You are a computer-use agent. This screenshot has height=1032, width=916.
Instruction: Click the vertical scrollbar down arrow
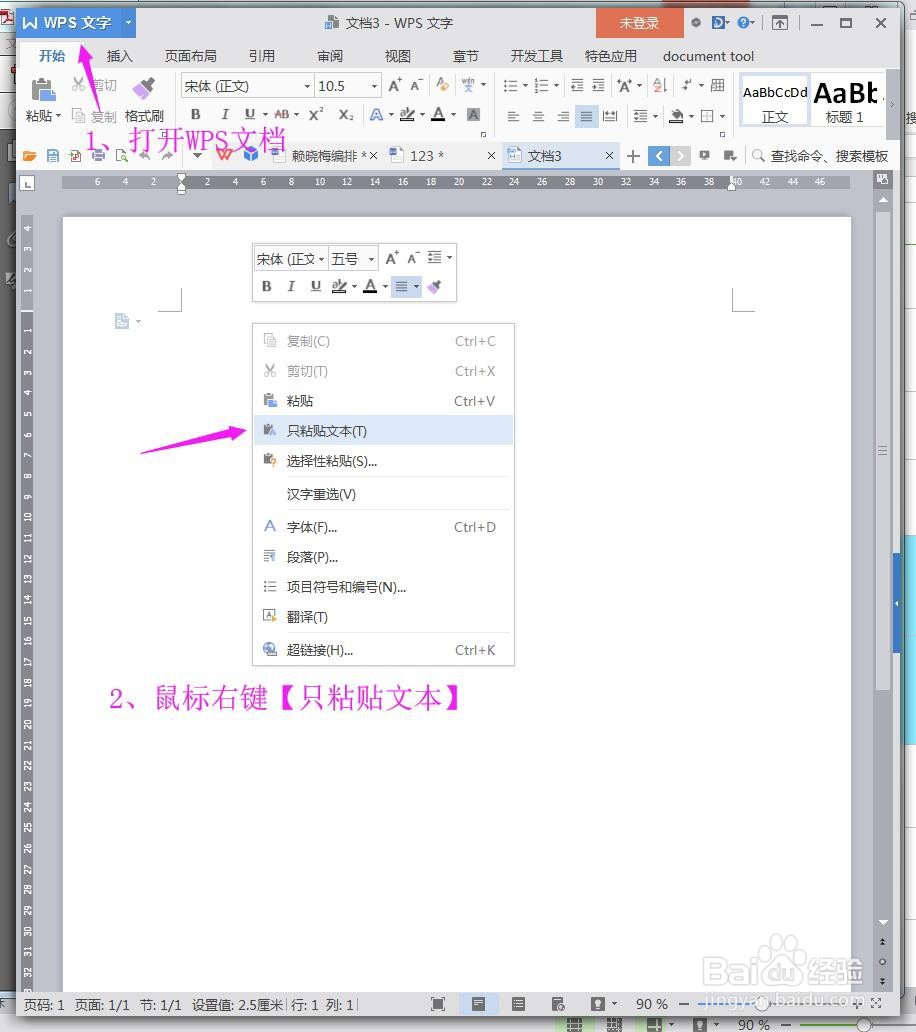coord(883,922)
